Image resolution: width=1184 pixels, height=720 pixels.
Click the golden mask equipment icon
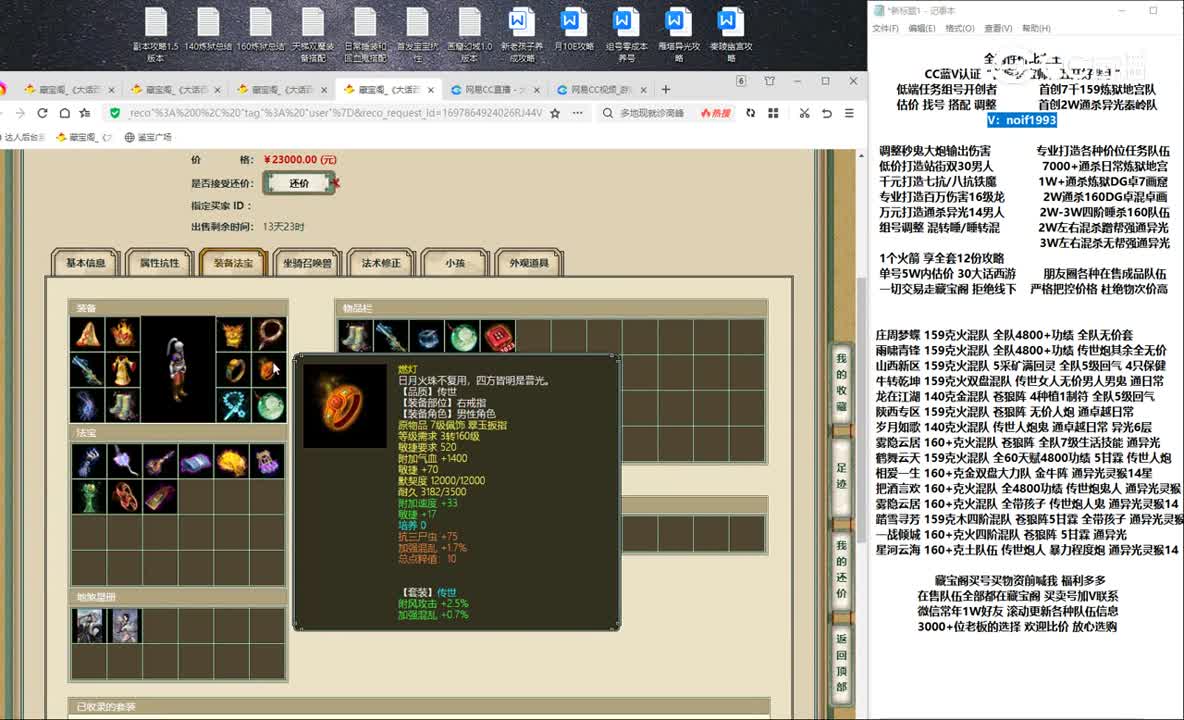234,334
